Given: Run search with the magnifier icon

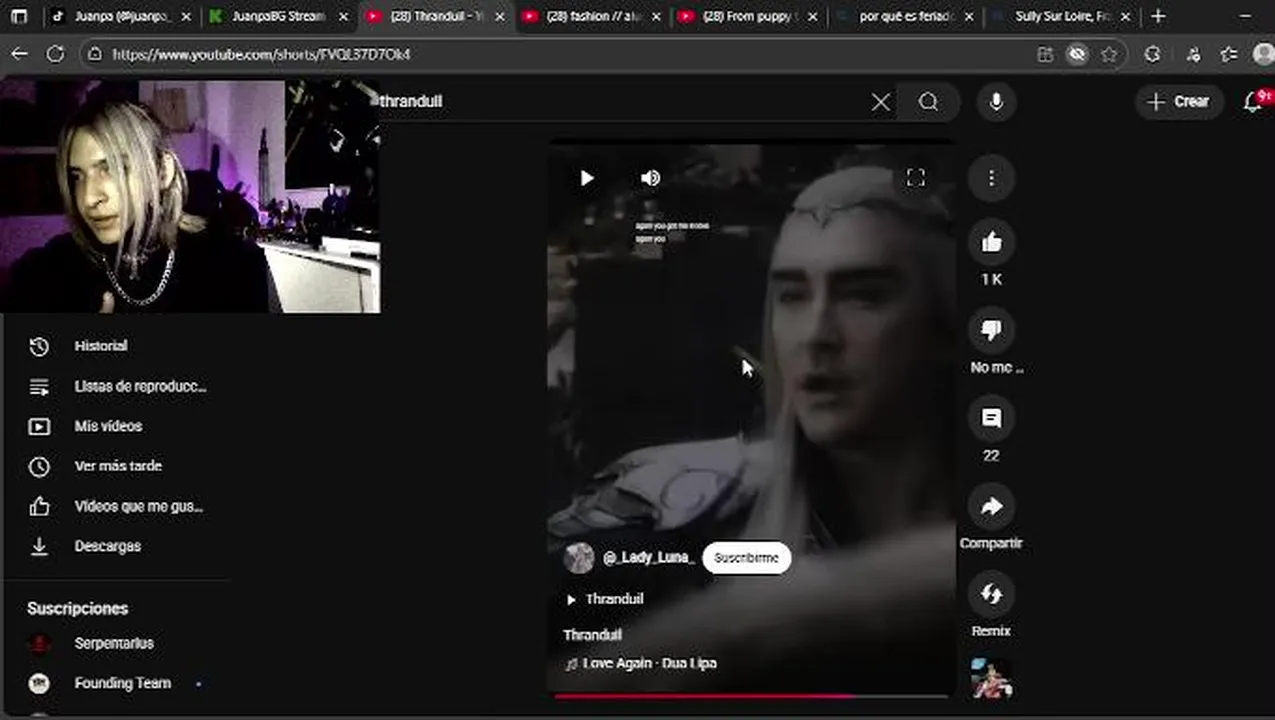Looking at the screenshot, I should pyautogui.click(x=928, y=102).
